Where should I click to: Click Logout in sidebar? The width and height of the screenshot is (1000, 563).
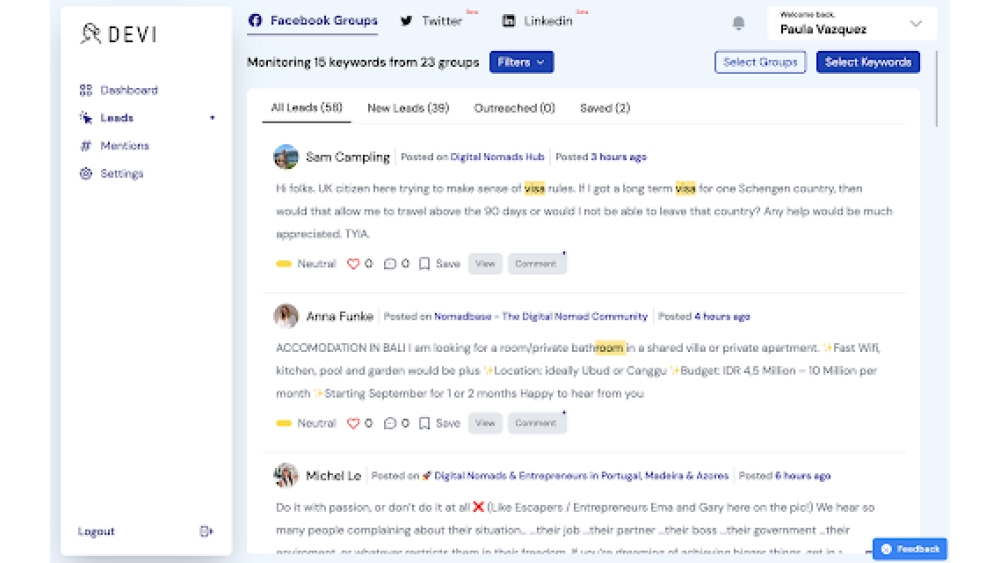pos(96,531)
